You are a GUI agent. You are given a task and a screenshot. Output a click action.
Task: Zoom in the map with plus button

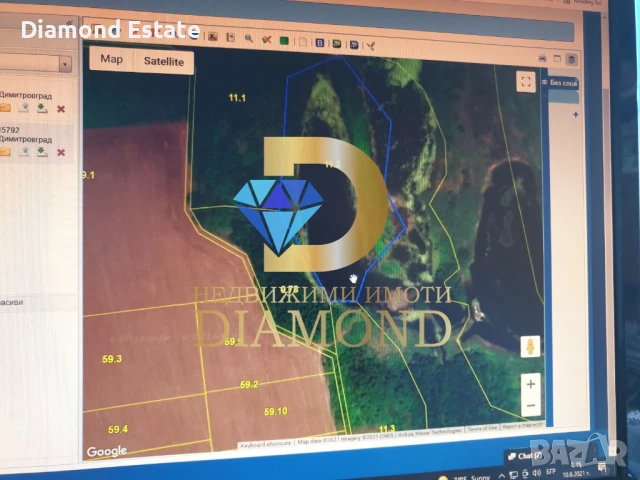pyautogui.click(x=531, y=384)
